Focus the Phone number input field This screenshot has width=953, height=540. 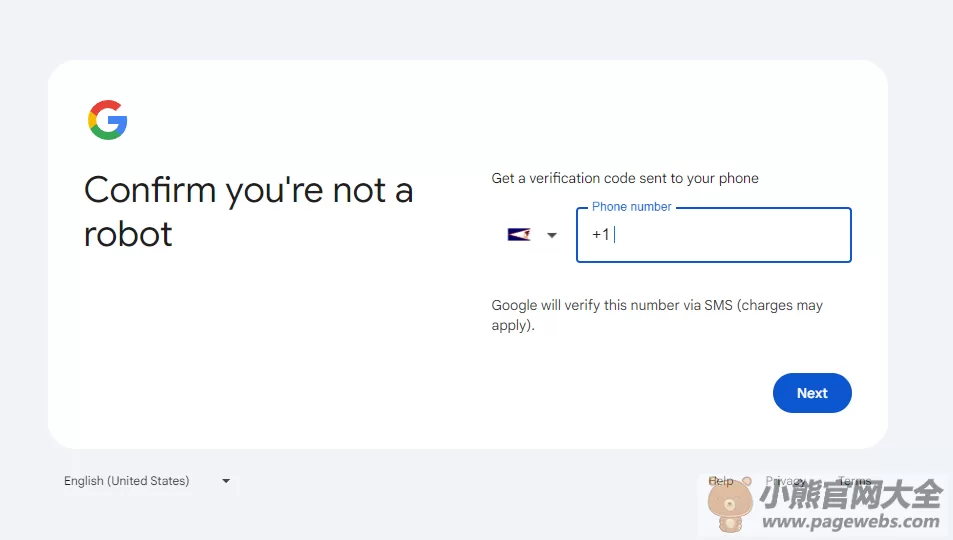click(714, 235)
